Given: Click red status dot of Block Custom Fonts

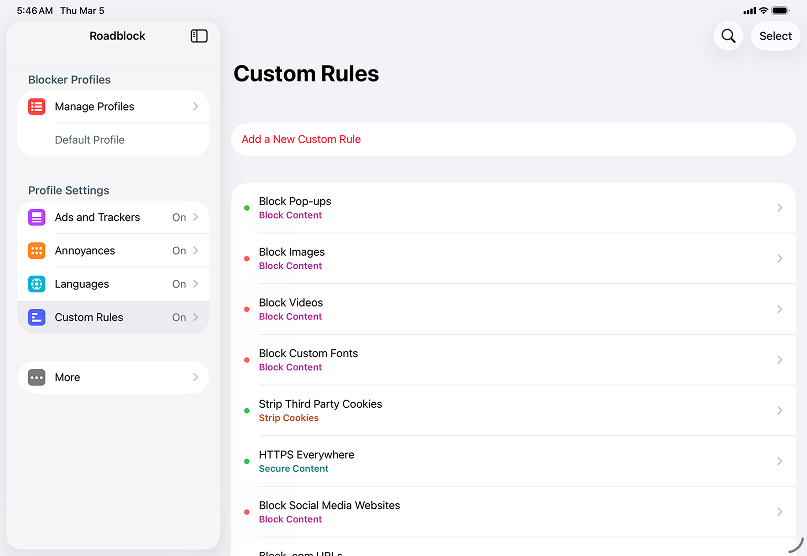Looking at the screenshot, I should tap(247, 360).
